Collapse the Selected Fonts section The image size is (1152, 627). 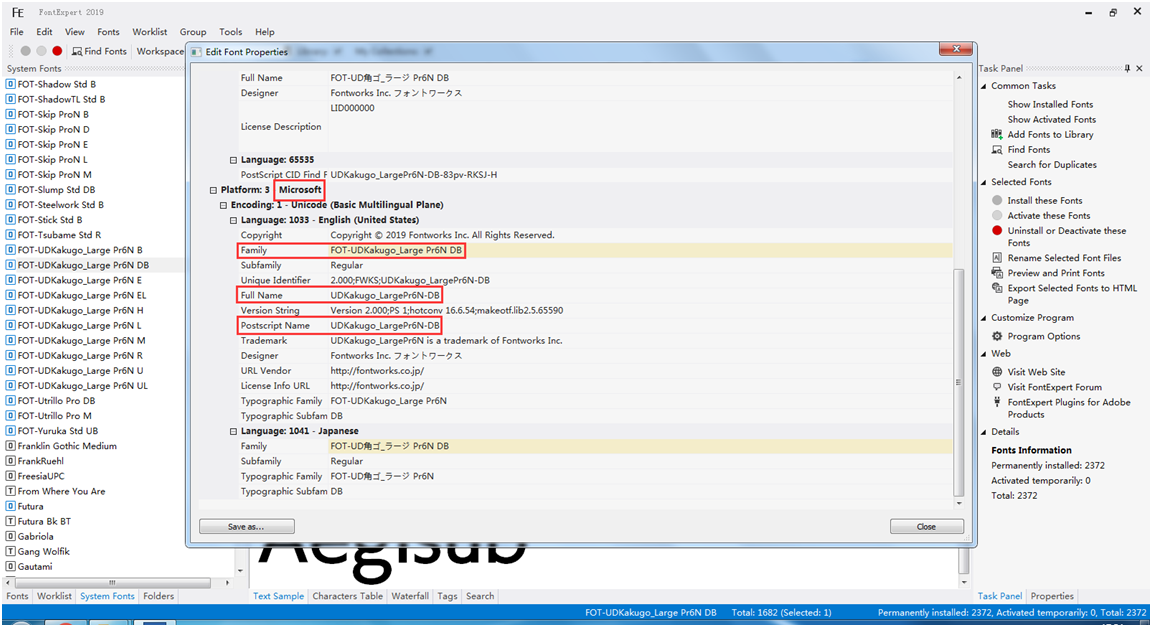coord(984,182)
